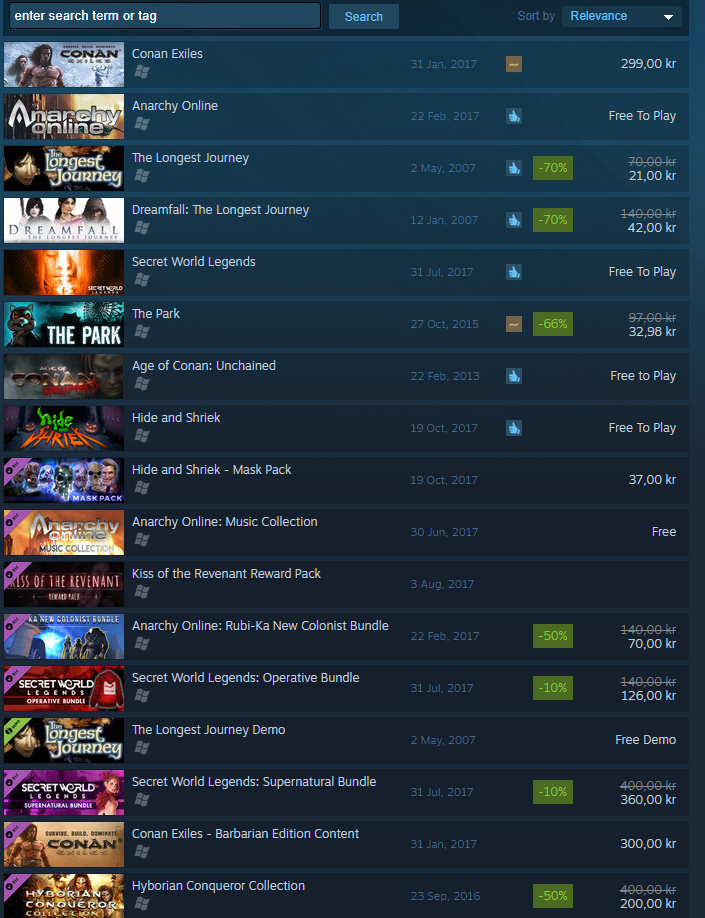The height and width of the screenshot is (918, 705).
Task: Open The Park capsule image
Action: click(x=64, y=324)
